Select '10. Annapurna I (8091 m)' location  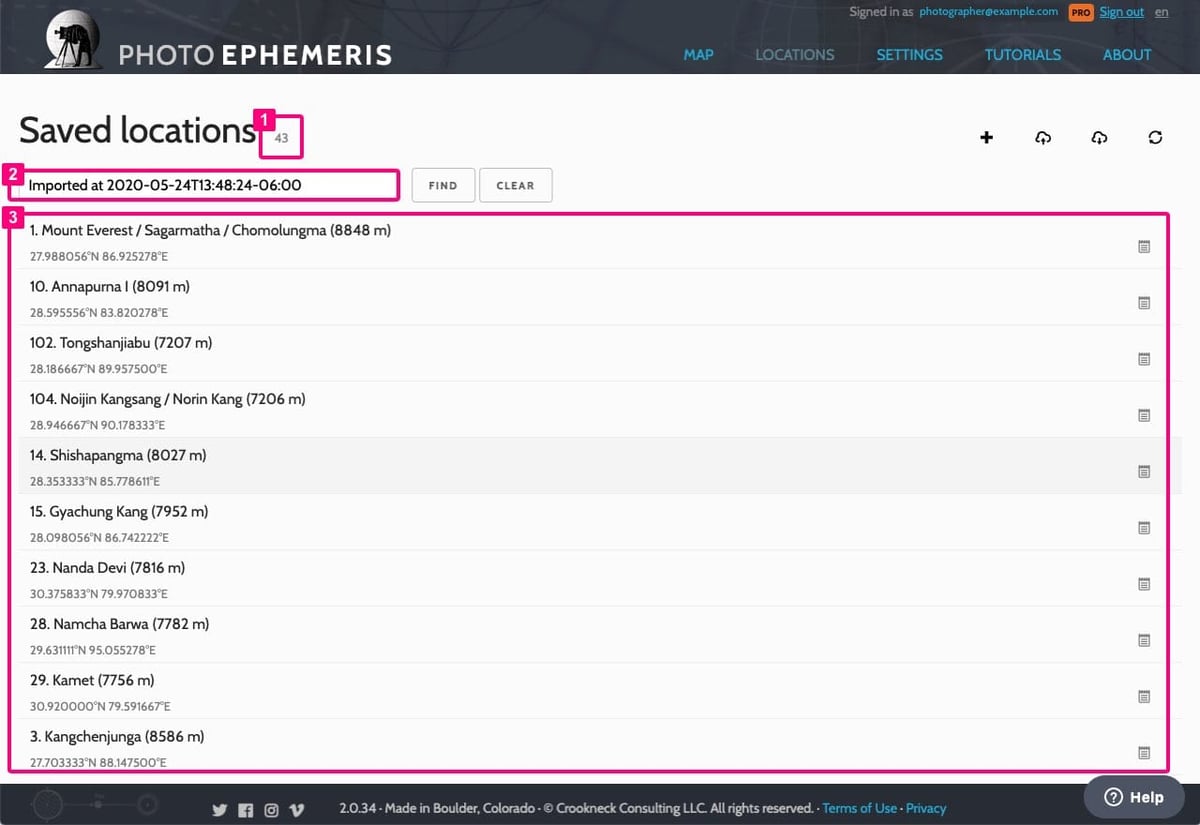coord(110,286)
